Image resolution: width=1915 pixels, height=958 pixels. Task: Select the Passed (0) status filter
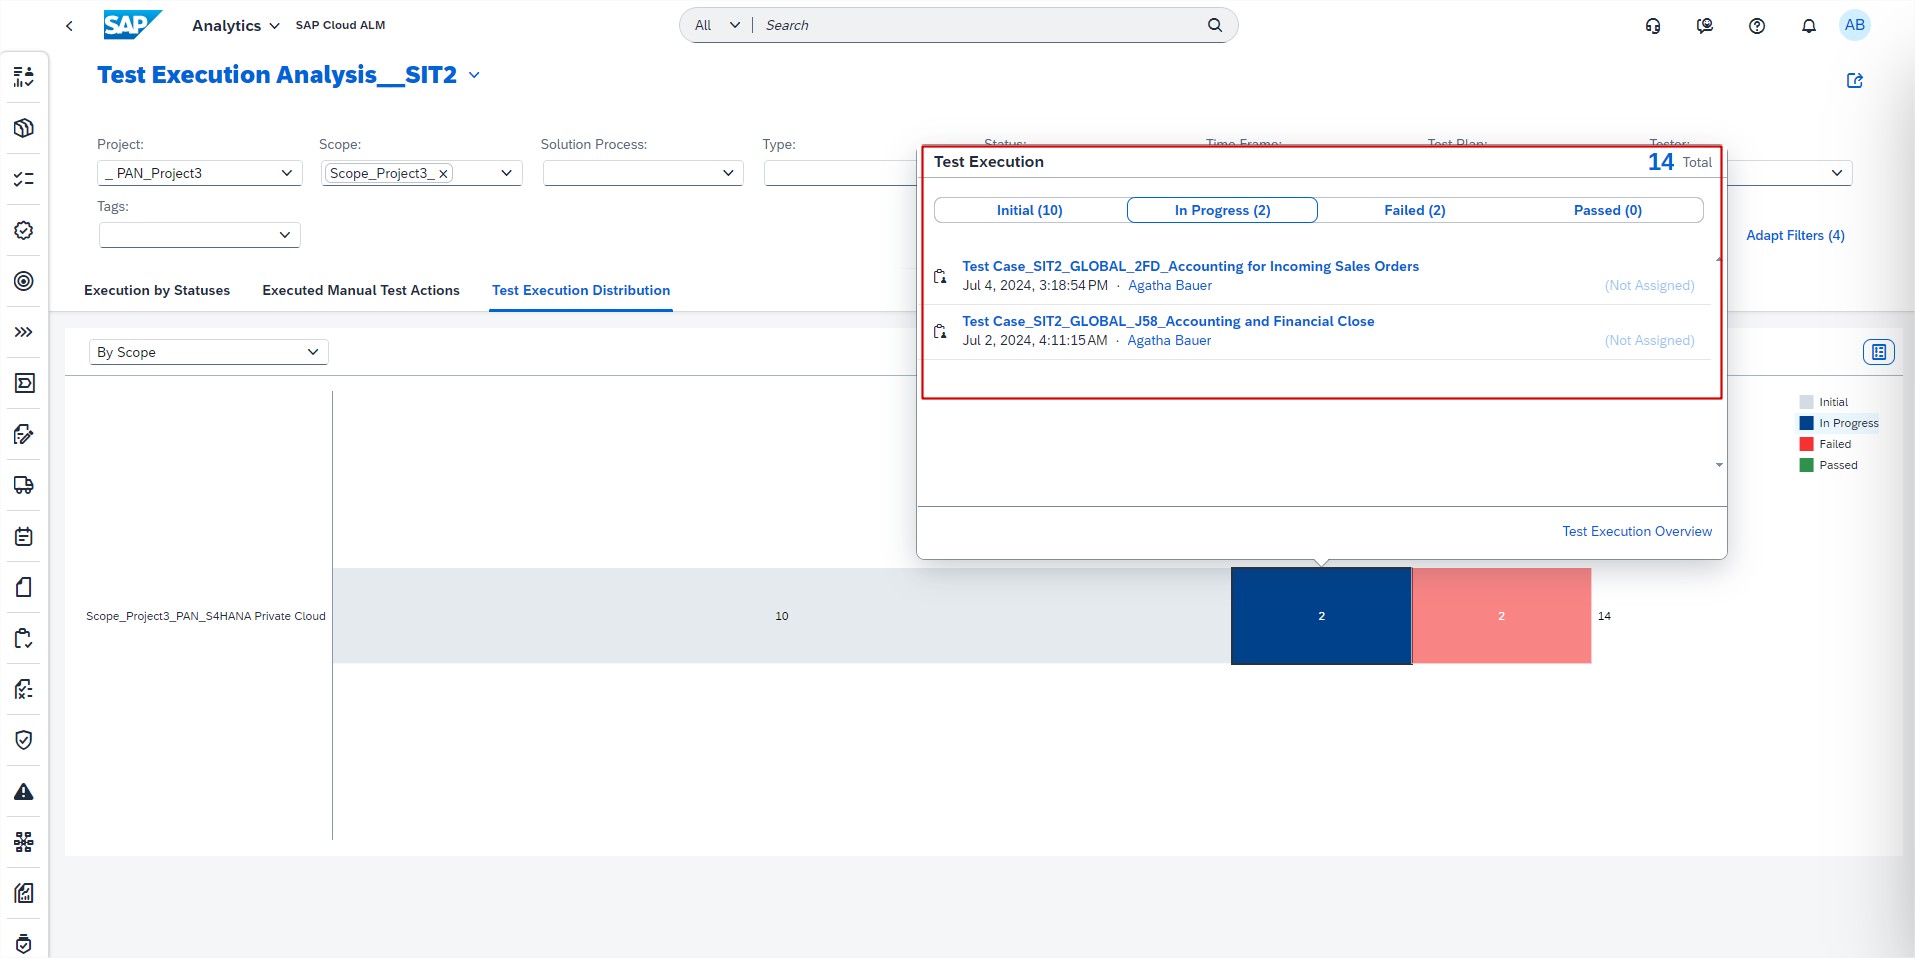click(1607, 210)
